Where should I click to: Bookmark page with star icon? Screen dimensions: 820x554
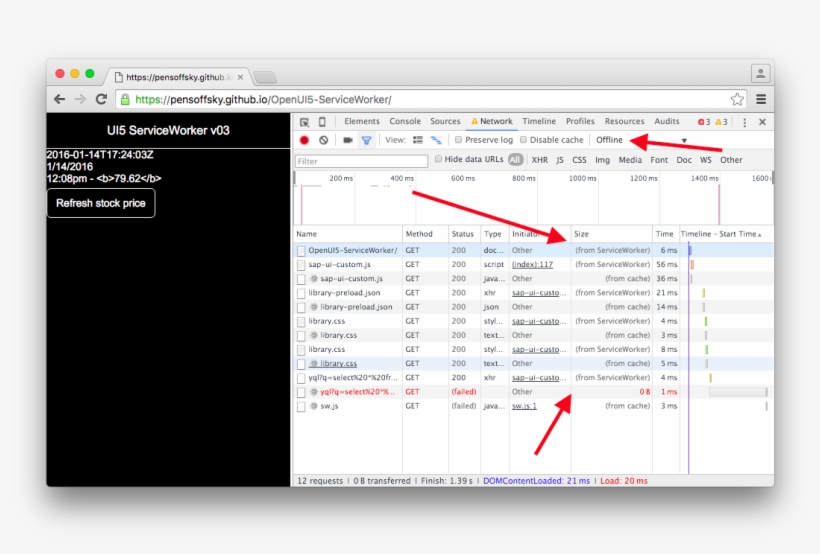(x=737, y=99)
